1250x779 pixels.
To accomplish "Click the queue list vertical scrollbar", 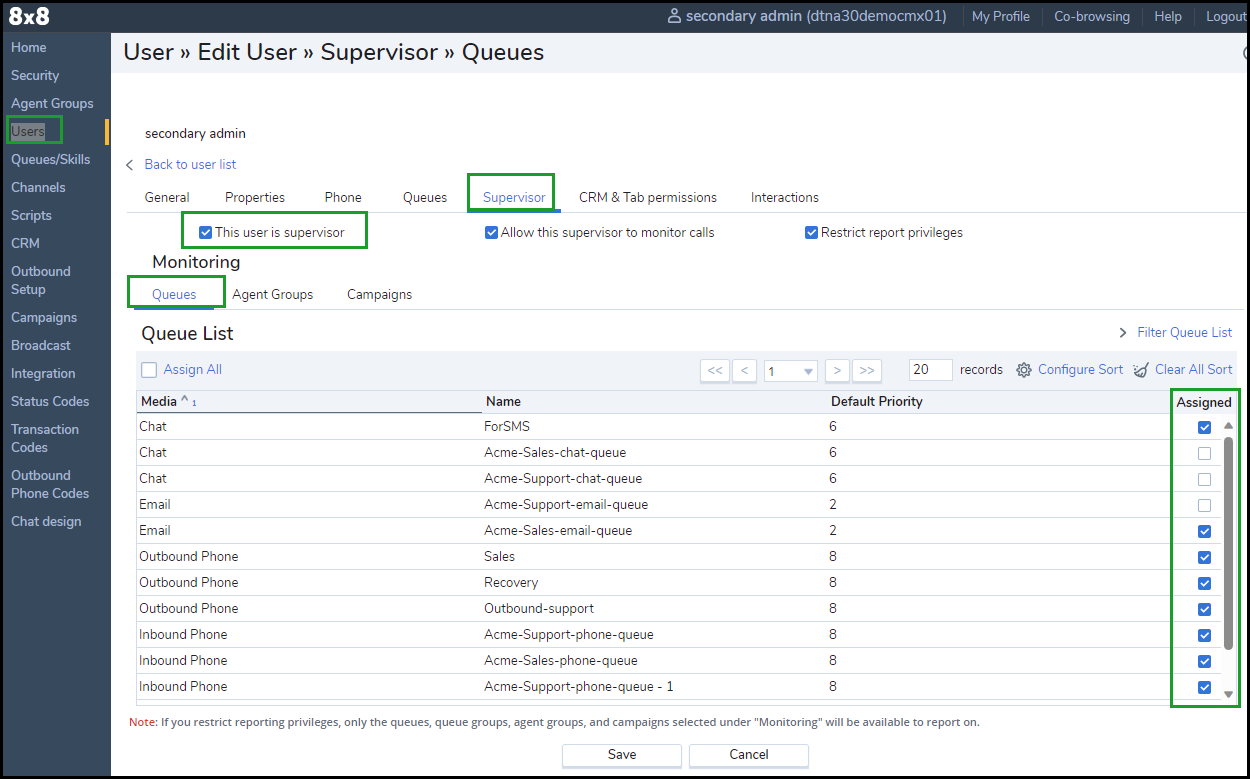I will pos(1228,542).
